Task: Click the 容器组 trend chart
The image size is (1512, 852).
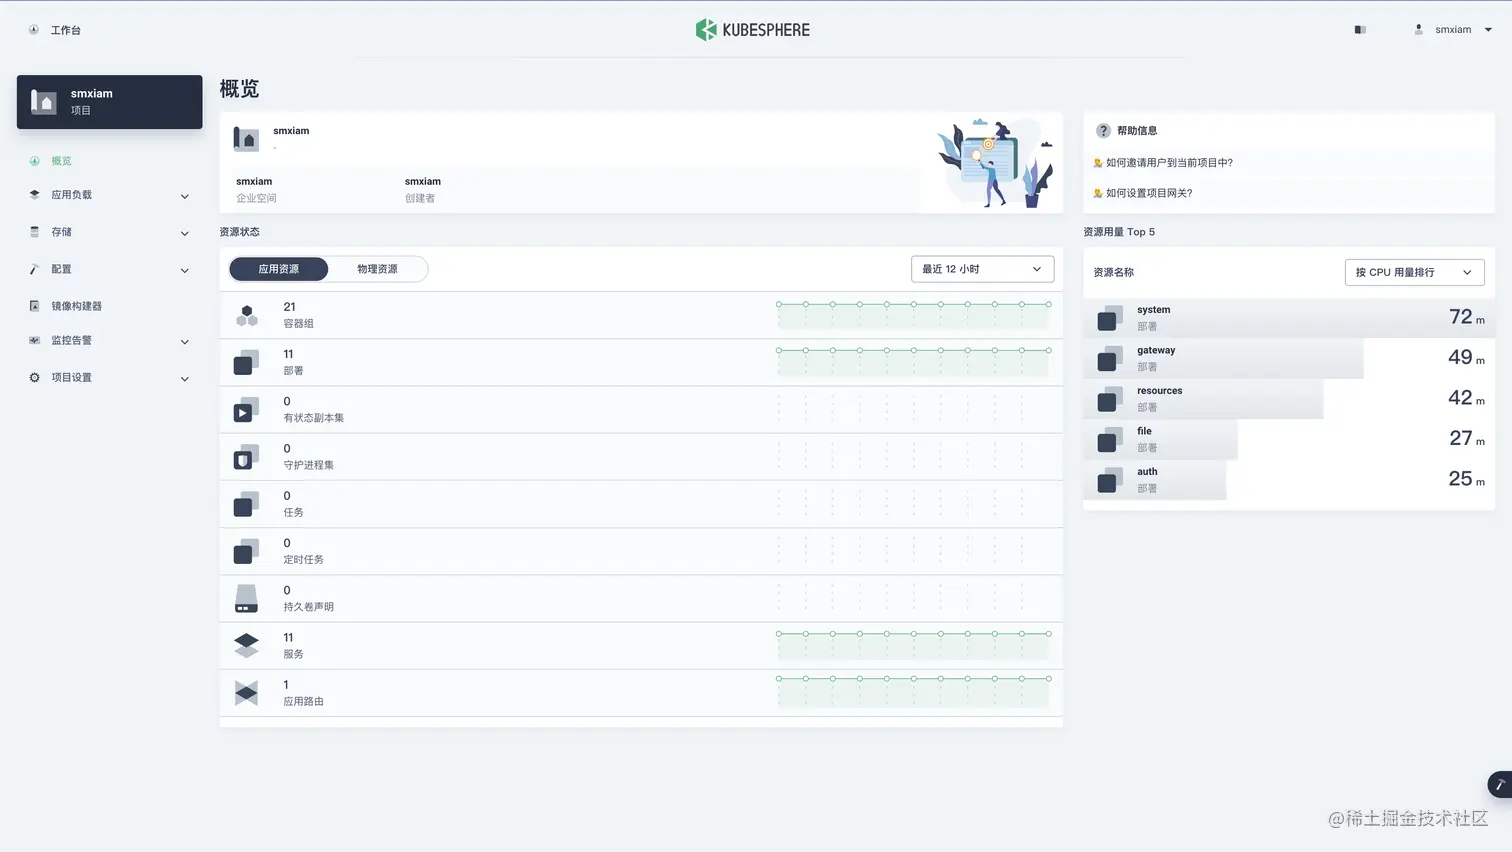Action: coord(914,315)
